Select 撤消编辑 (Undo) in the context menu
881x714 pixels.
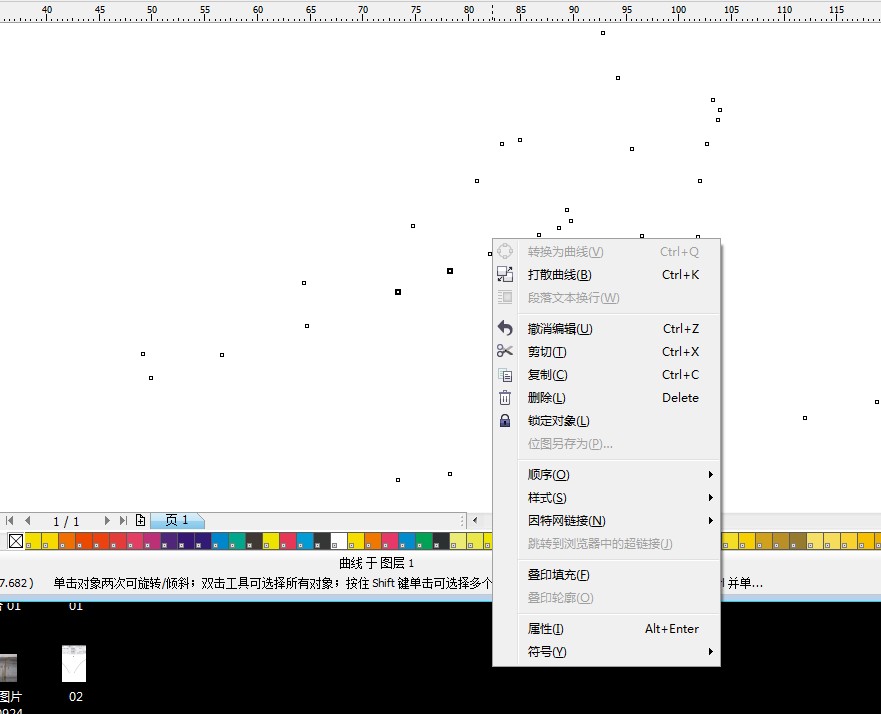pos(606,329)
